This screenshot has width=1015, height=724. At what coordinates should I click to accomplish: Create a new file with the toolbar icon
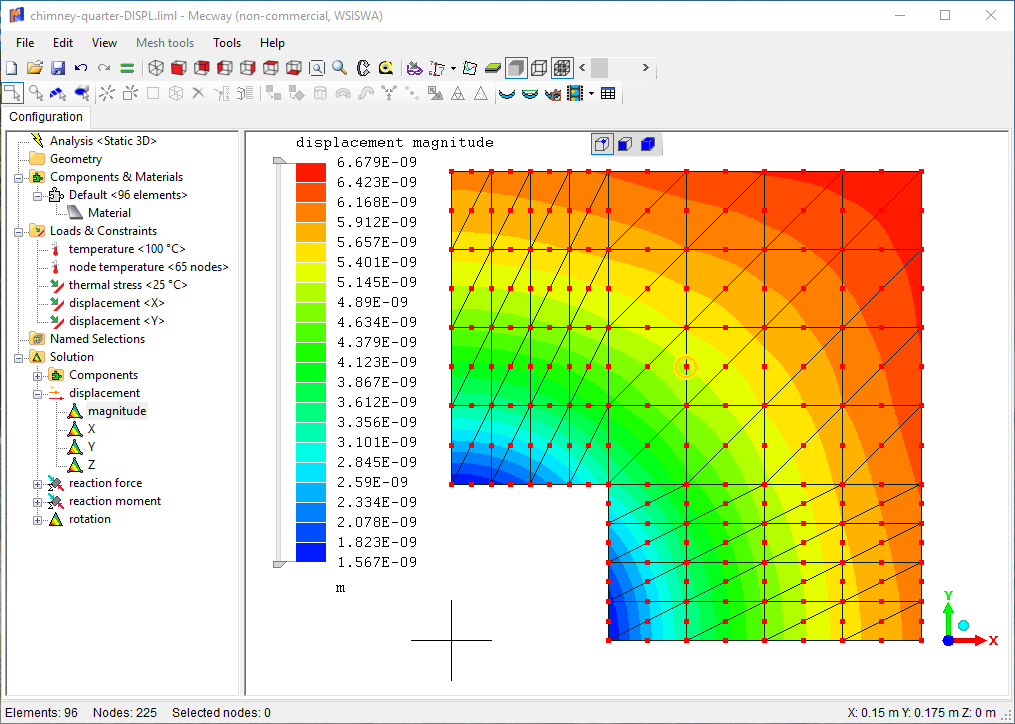(x=12, y=68)
